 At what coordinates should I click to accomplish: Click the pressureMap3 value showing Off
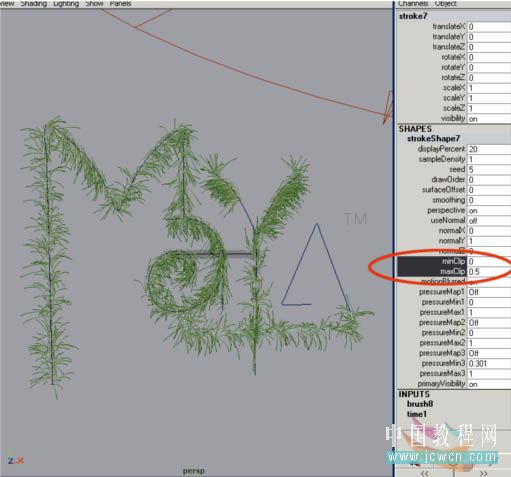tap(489, 353)
